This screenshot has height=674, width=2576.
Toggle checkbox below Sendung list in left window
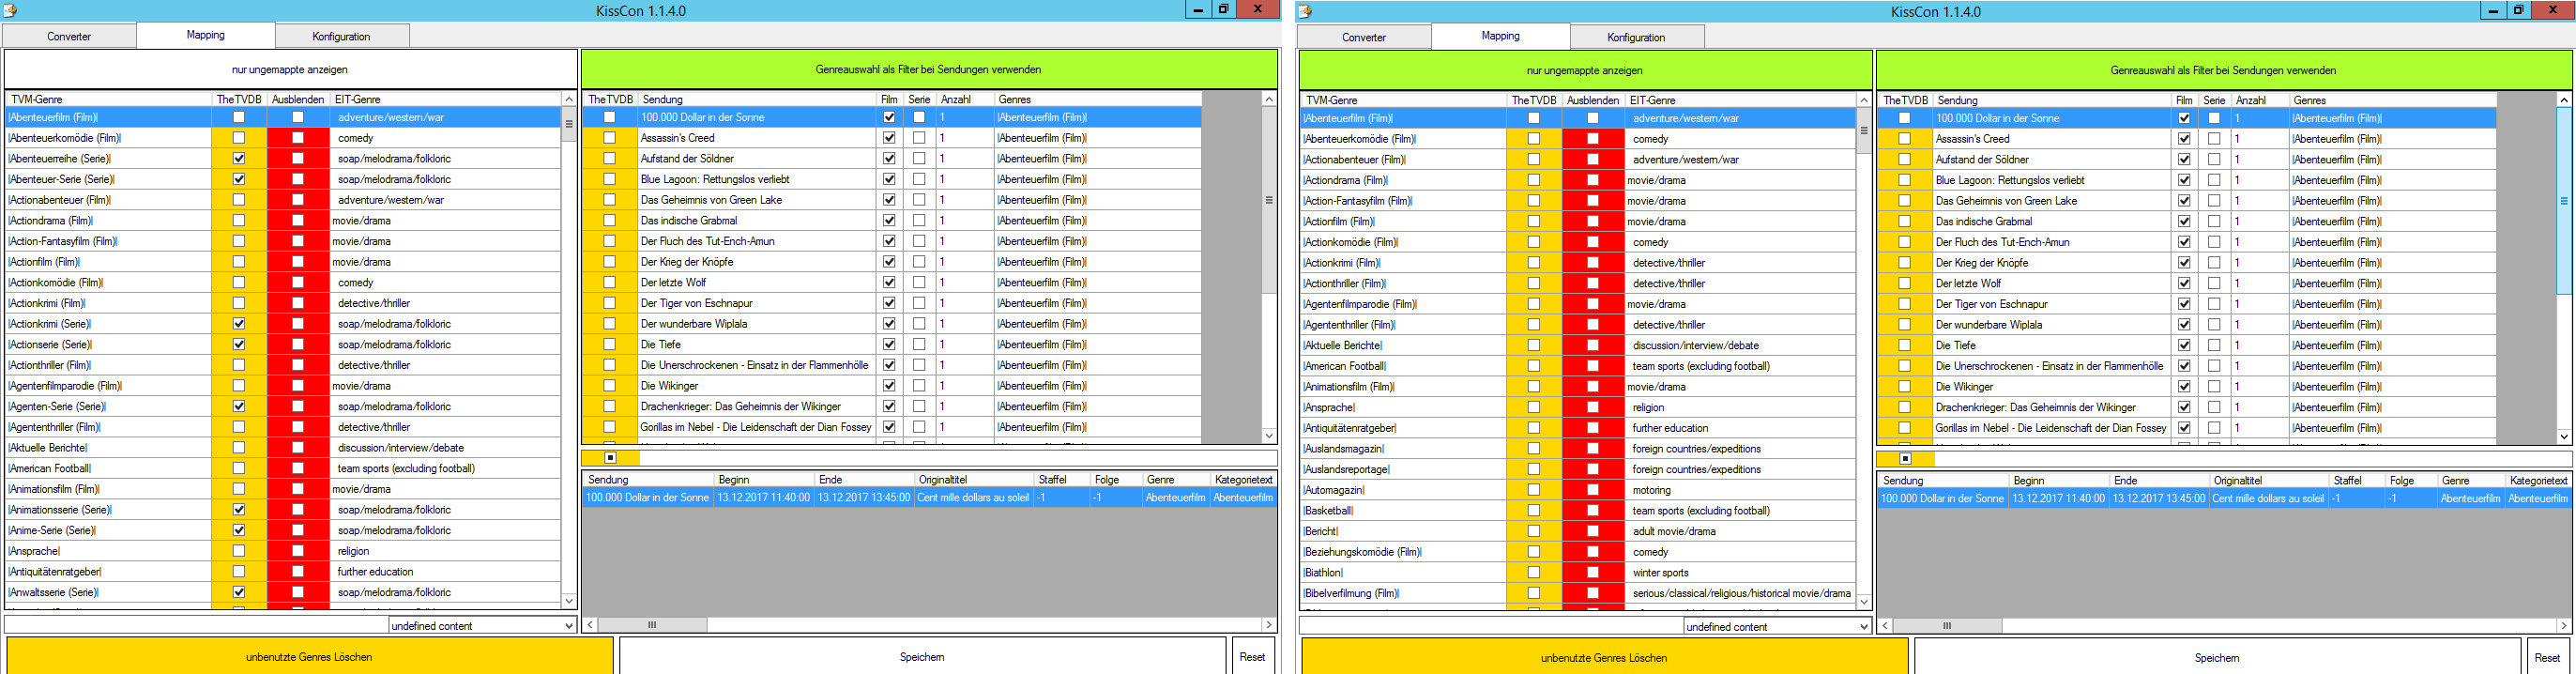point(610,458)
